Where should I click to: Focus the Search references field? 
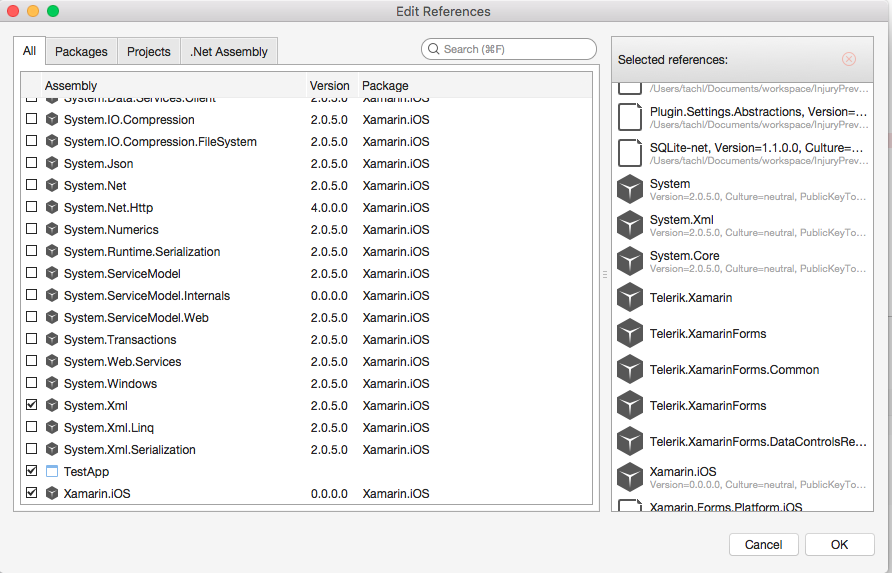click(509, 49)
